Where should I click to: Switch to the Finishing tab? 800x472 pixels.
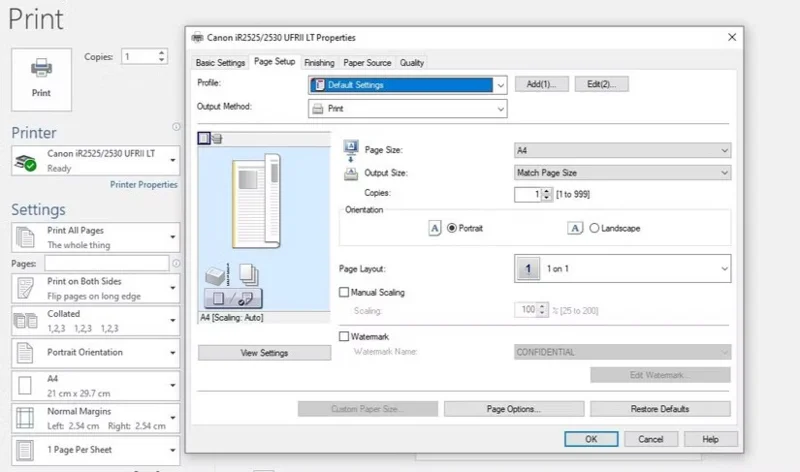click(x=319, y=63)
